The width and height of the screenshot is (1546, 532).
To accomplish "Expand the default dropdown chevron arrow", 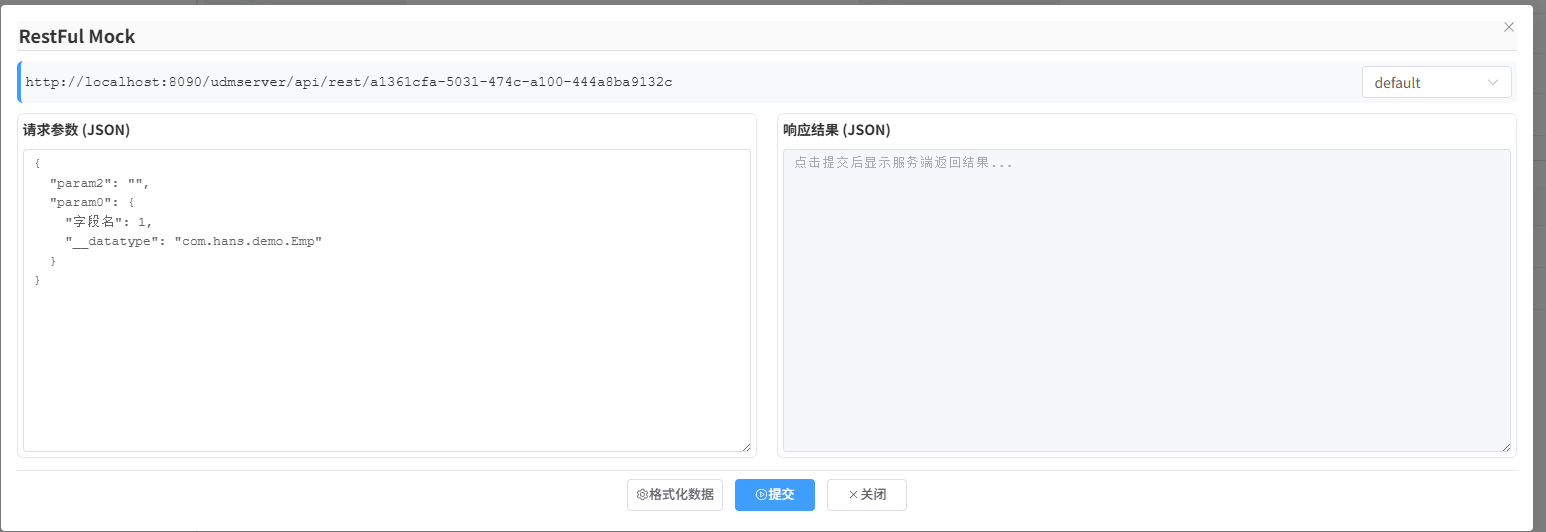I will coord(1494,82).
